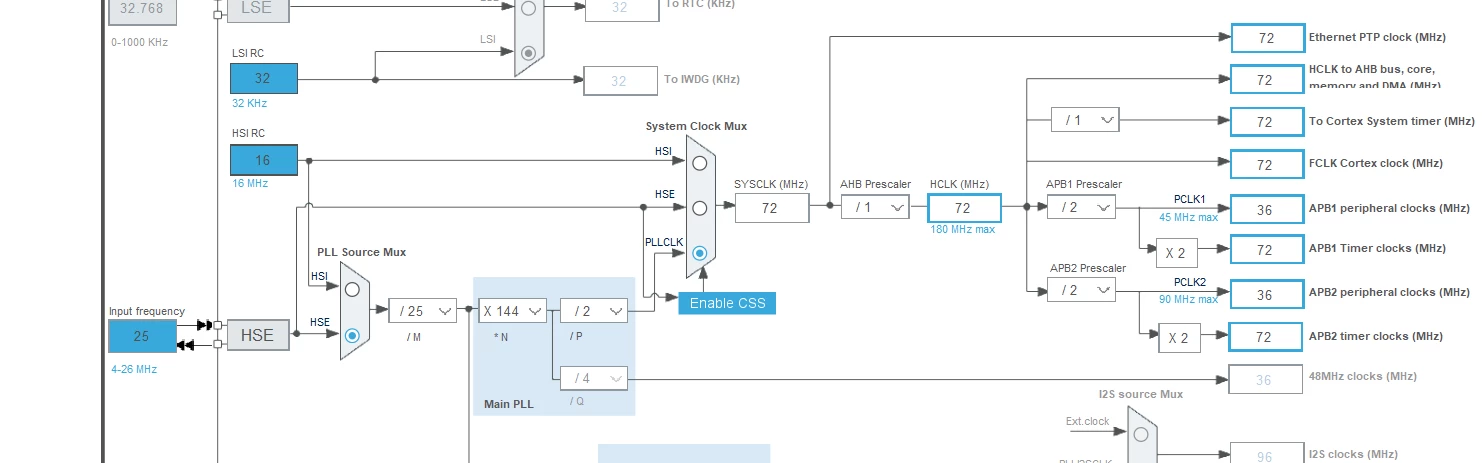Open the APB2 Prescaler /2 dropdown
Screen dimensions: 1482x463
pos(1081,290)
